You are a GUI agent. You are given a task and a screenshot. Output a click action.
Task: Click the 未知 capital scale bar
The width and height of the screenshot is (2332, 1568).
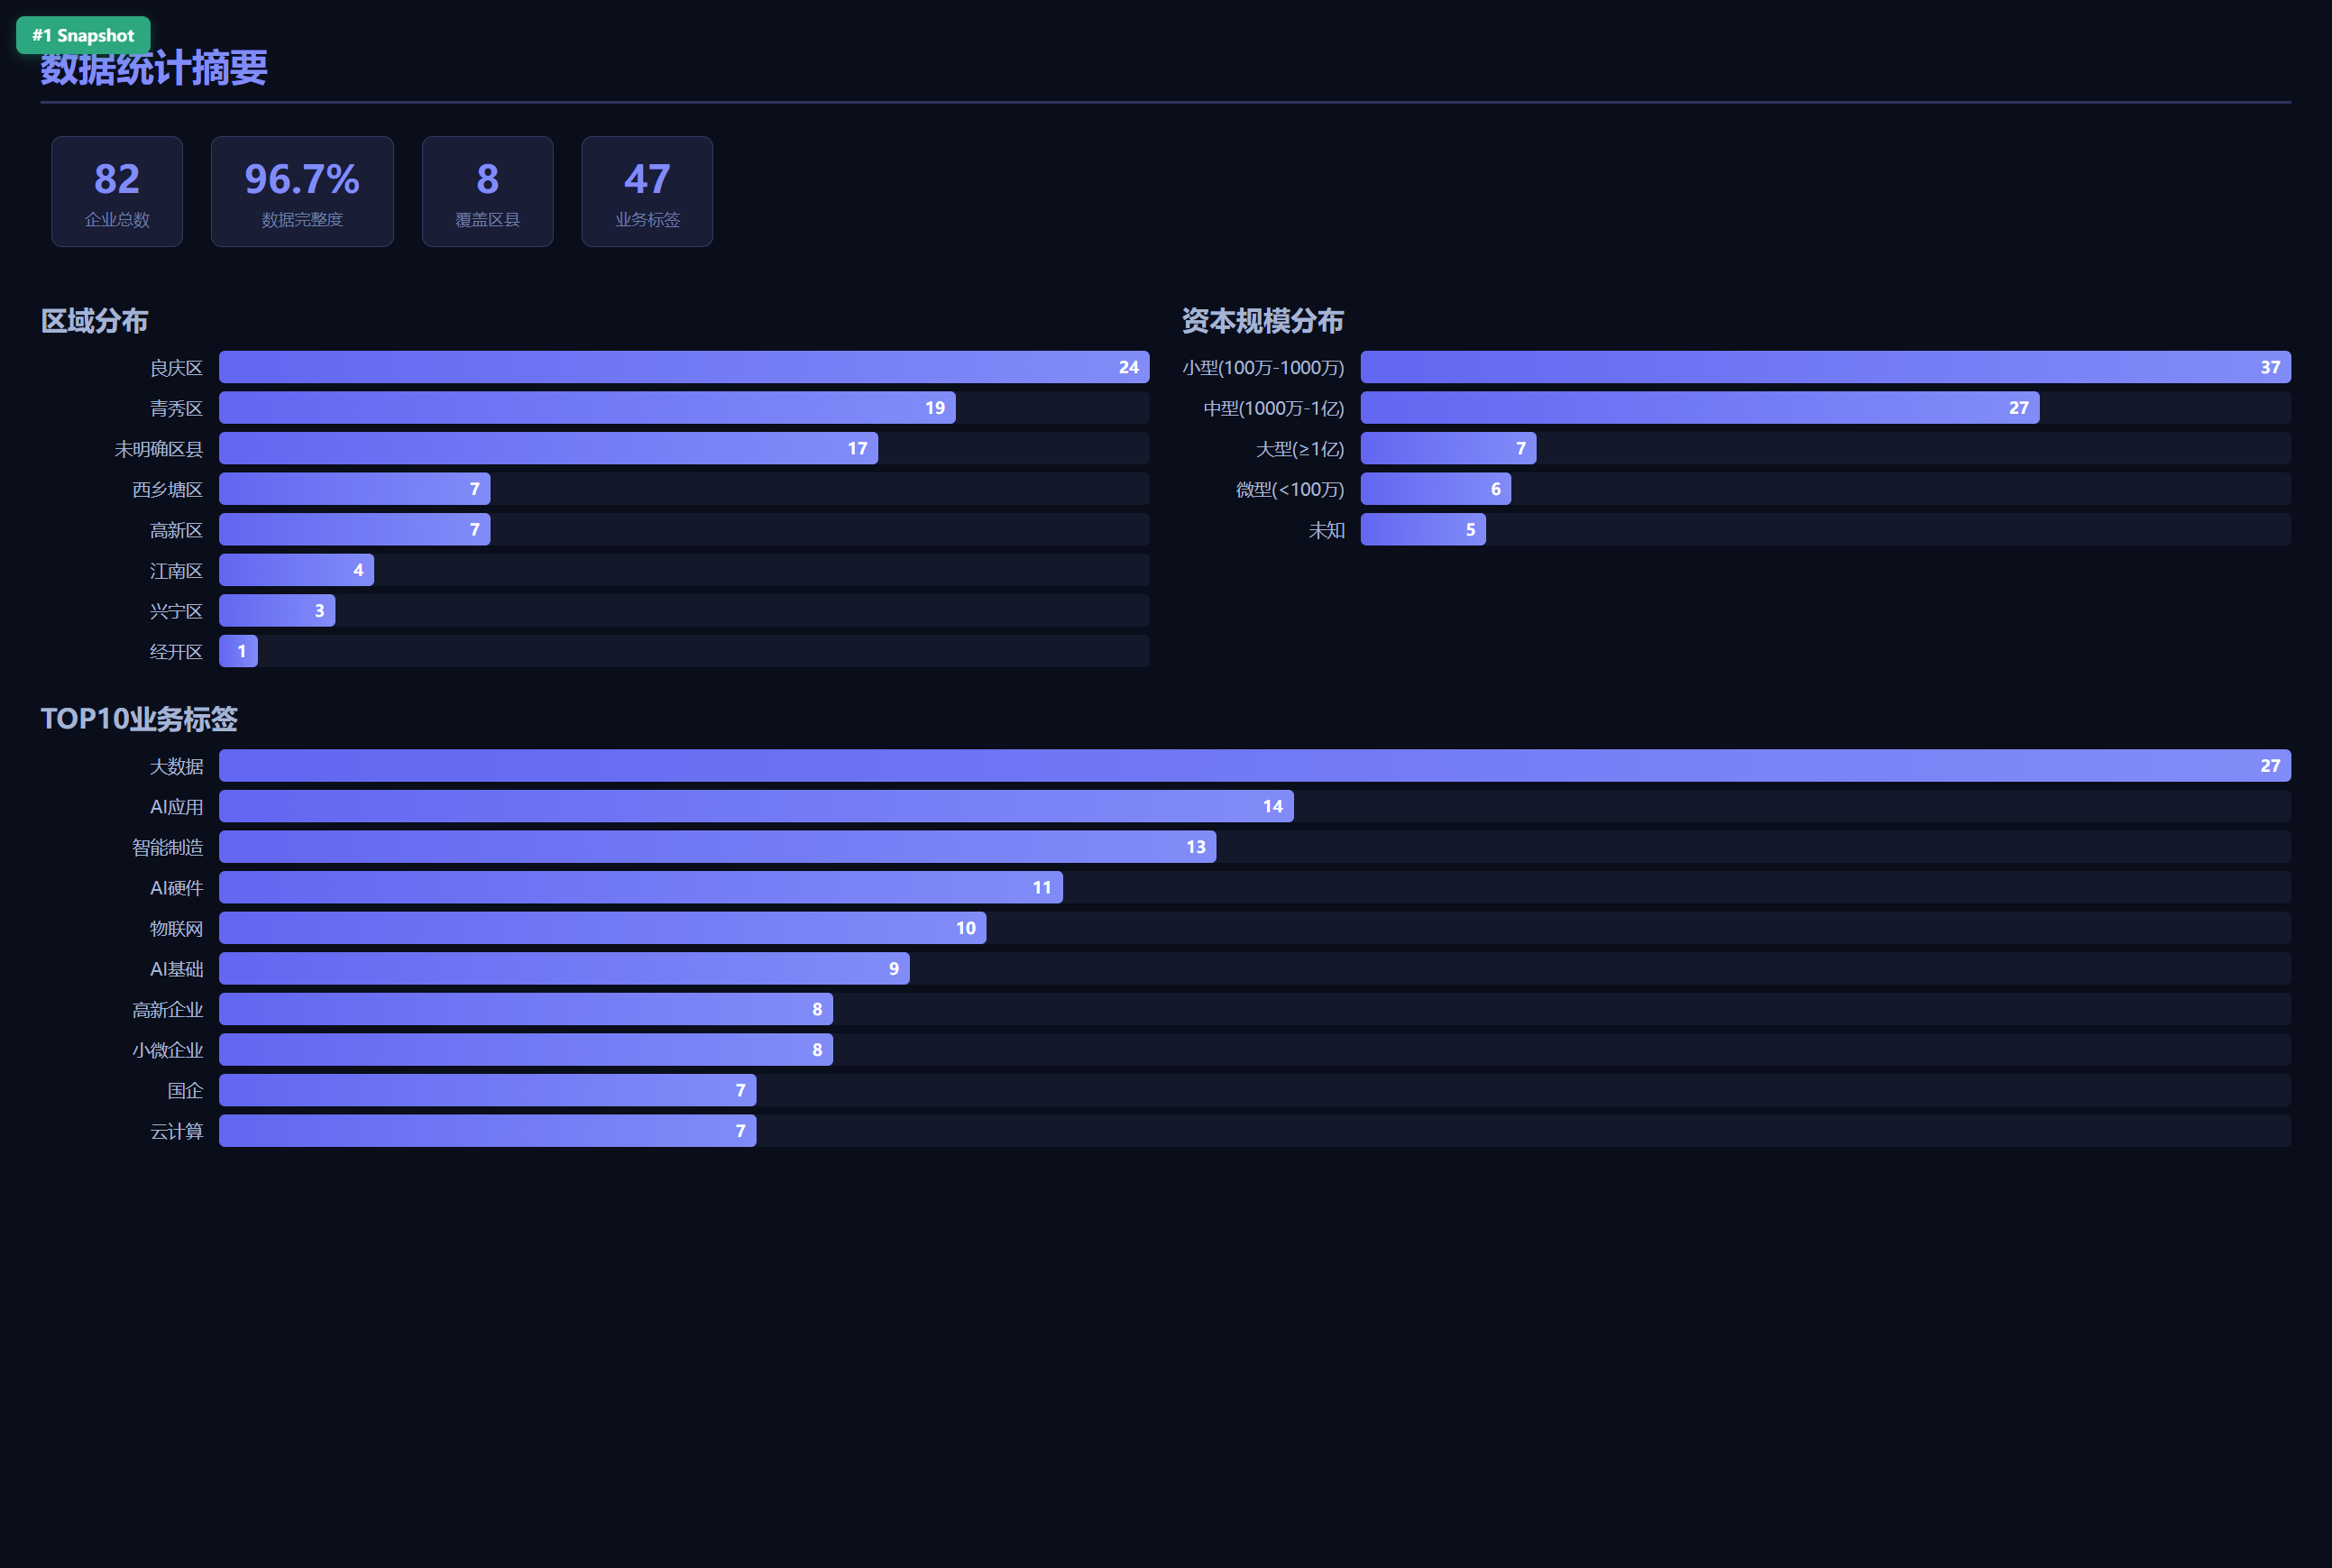point(1423,529)
